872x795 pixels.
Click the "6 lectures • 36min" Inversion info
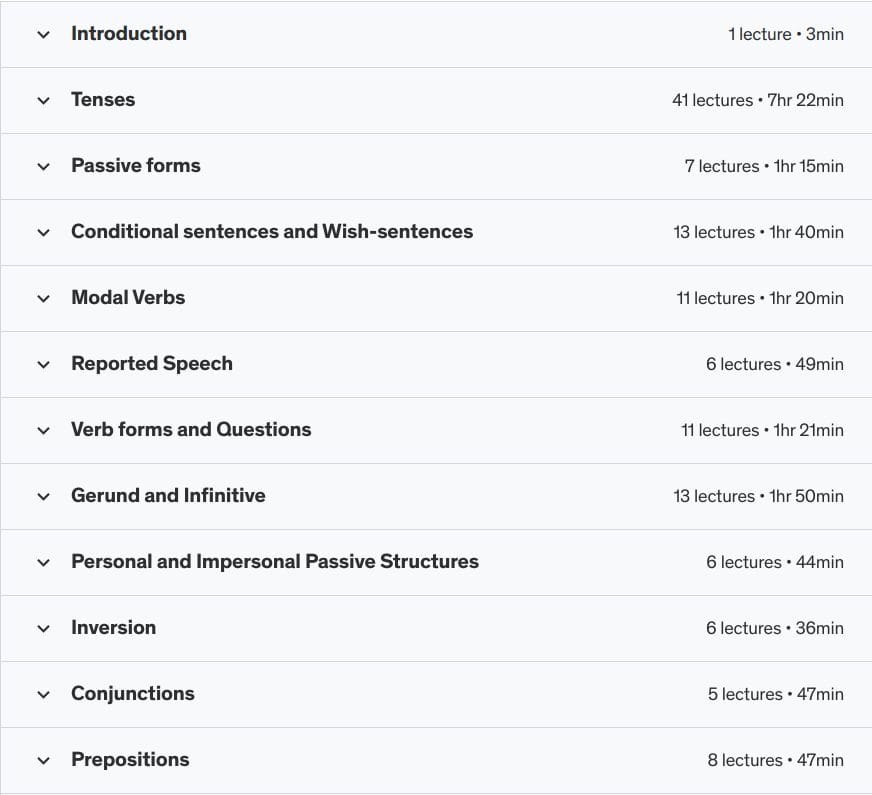coord(774,629)
